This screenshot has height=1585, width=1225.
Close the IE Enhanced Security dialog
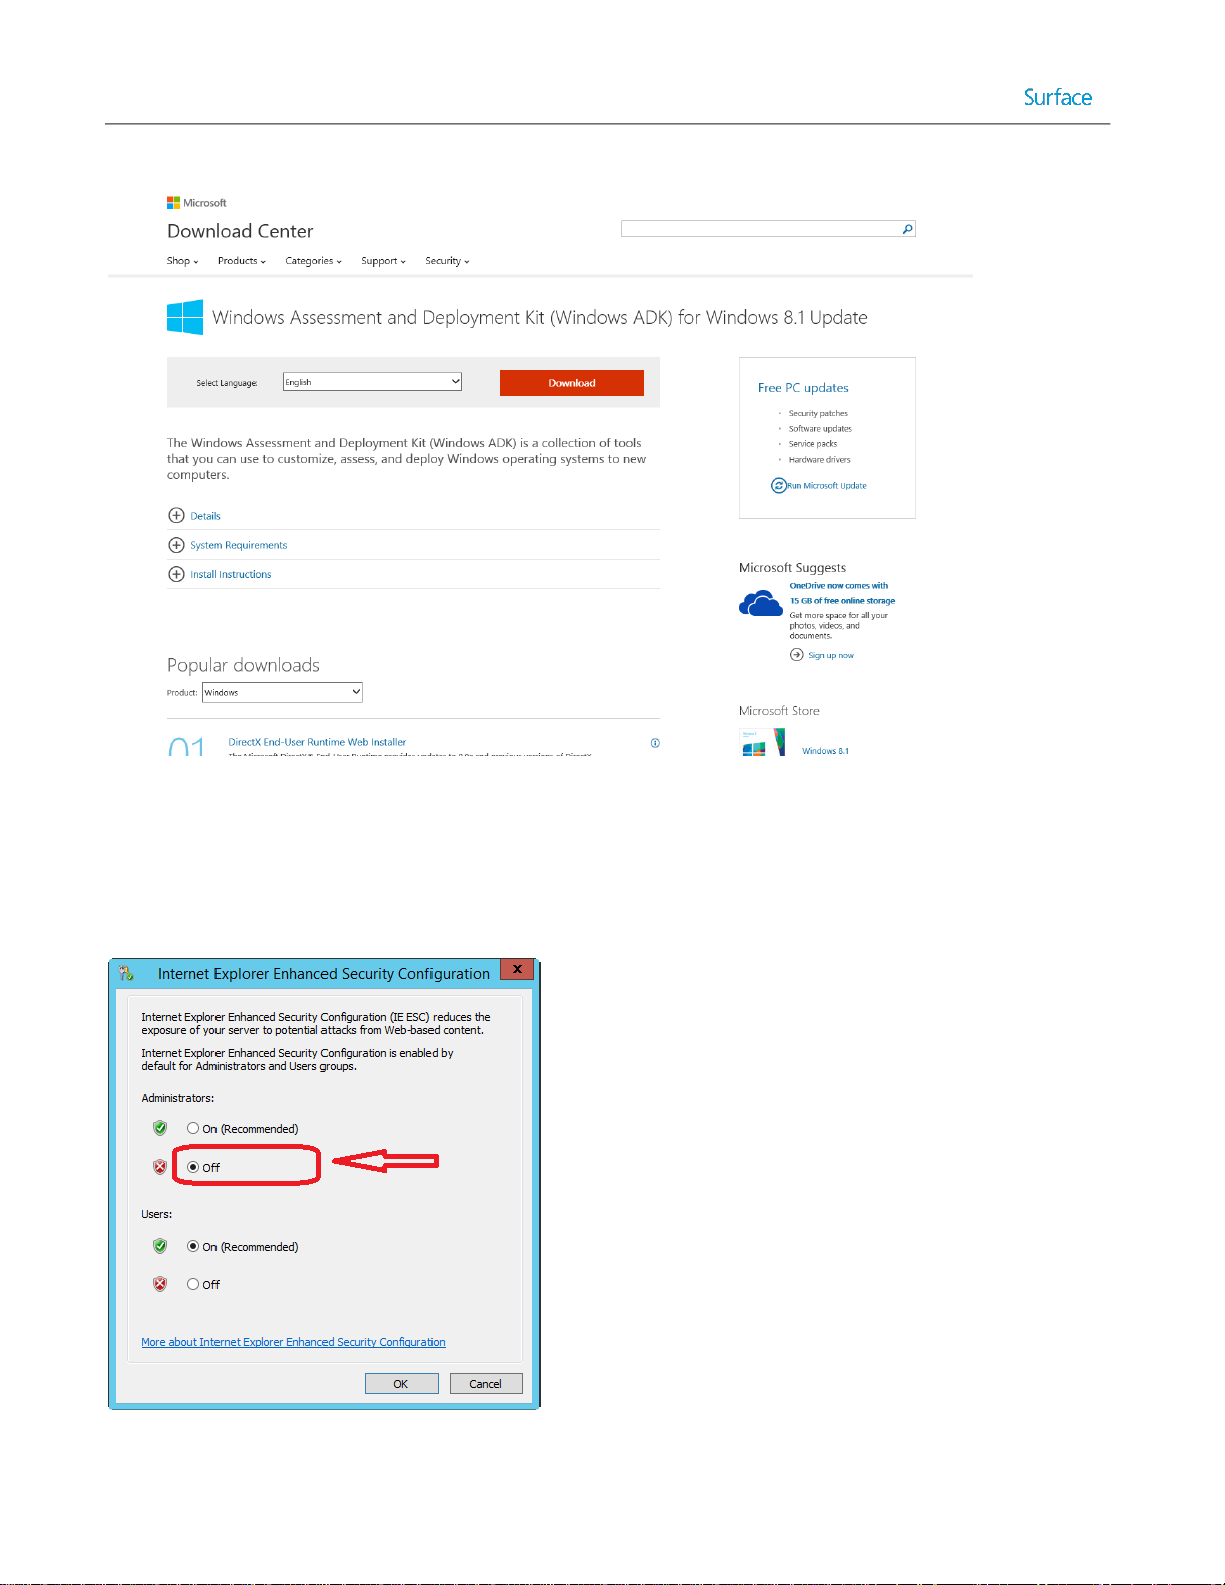pos(517,969)
